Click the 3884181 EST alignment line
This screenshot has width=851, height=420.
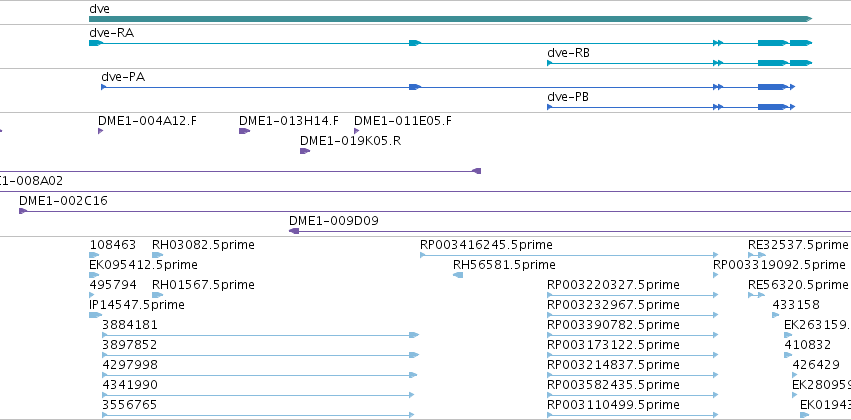point(261,335)
